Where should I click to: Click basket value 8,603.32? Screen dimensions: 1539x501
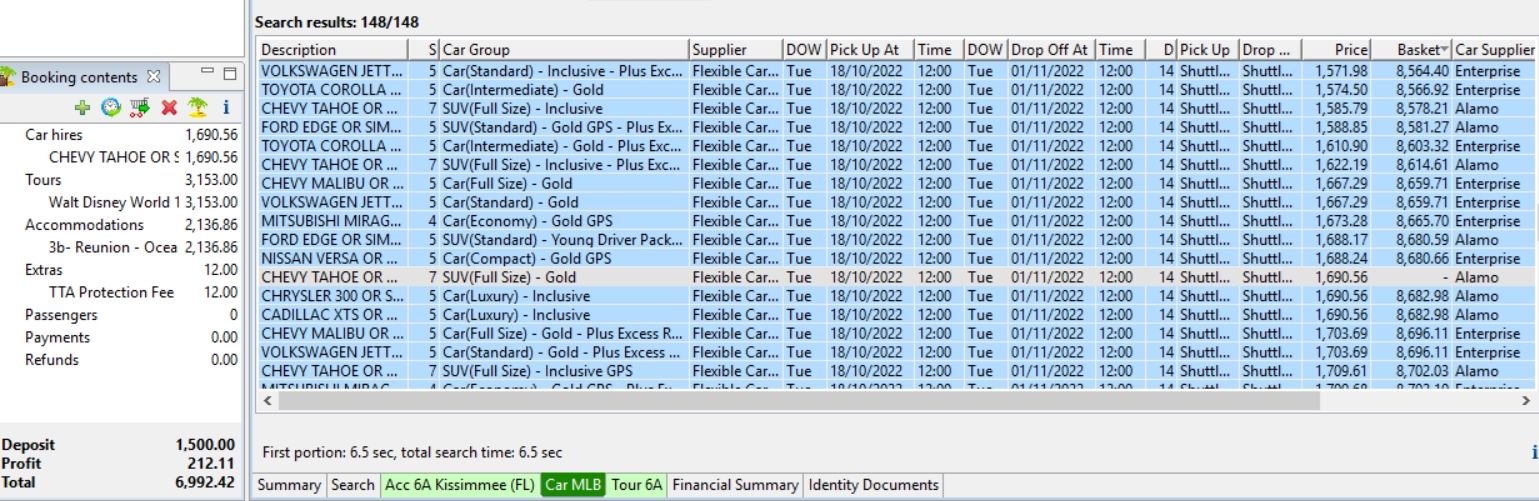(1423, 146)
